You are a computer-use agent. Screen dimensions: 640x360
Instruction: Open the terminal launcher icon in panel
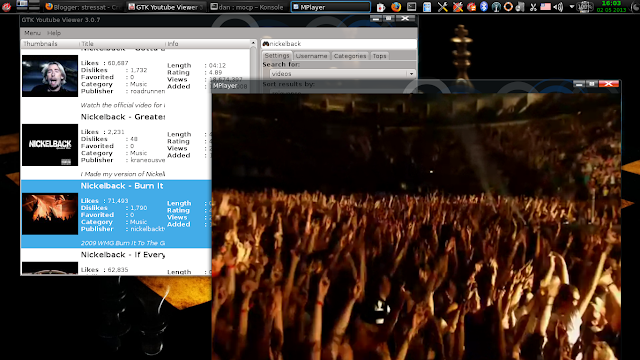click(411, 7)
